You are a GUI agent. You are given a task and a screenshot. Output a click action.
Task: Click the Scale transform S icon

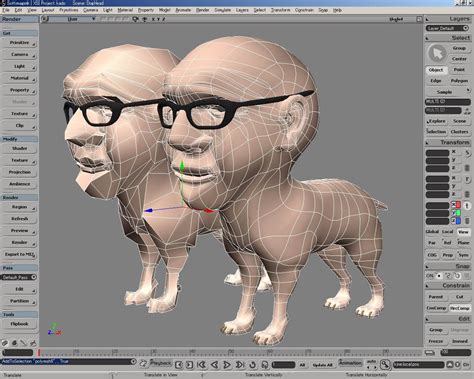click(x=467, y=153)
